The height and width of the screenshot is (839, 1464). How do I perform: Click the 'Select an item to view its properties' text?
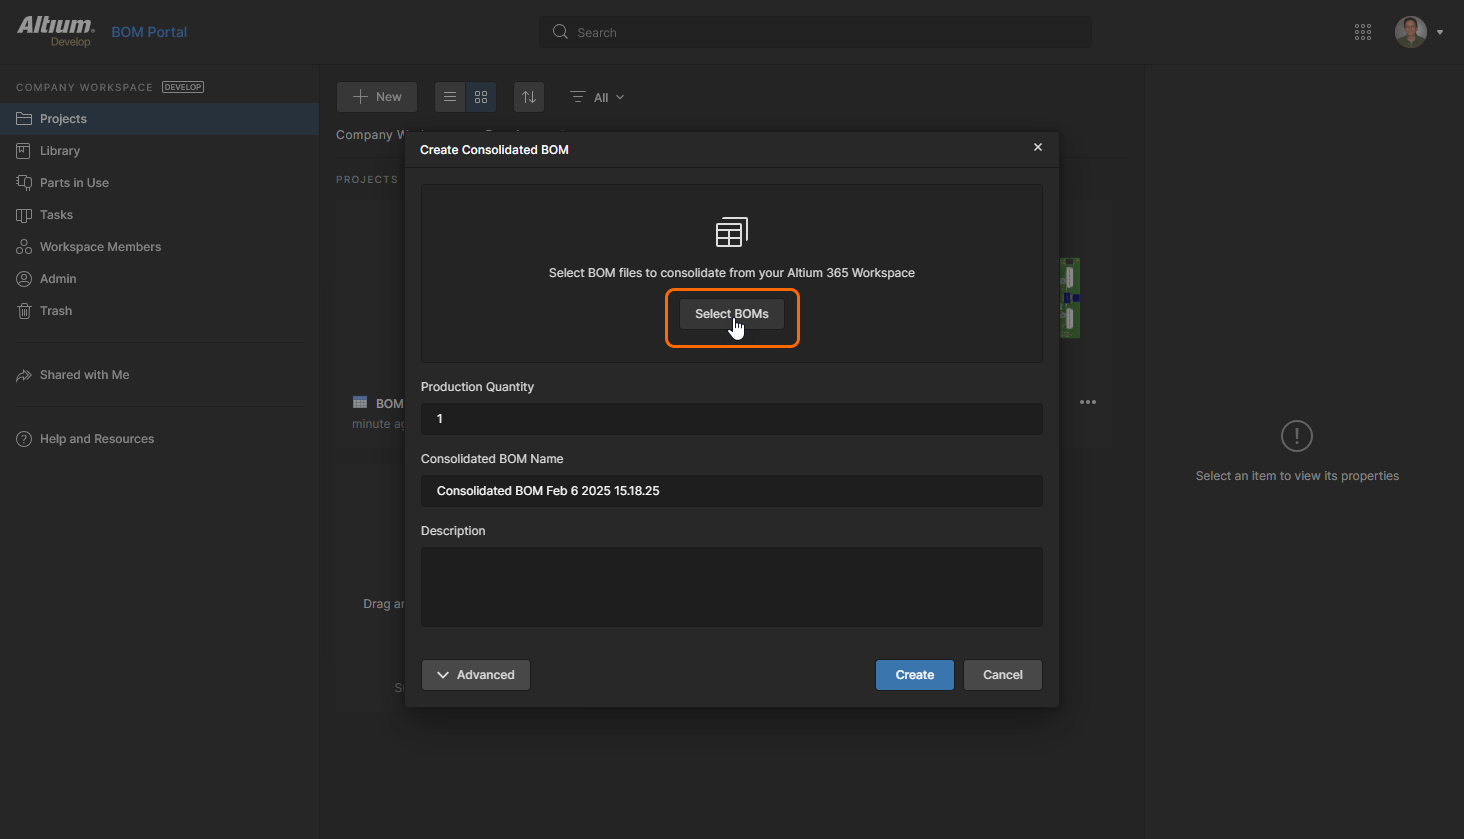tap(1297, 476)
